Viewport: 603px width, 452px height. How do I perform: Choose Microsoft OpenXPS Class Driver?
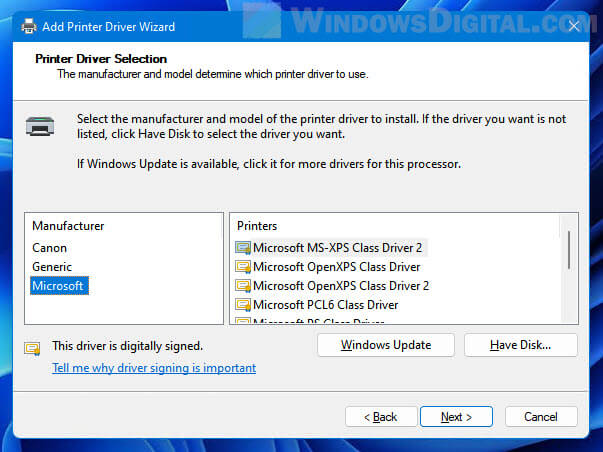pyautogui.click(x=336, y=267)
